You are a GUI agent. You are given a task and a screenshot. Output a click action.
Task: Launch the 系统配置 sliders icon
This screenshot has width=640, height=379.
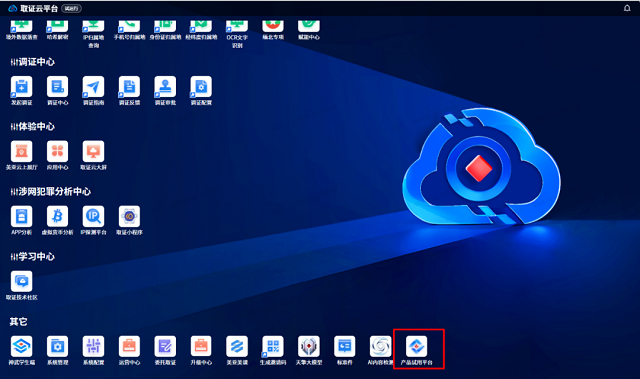click(x=93, y=346)
